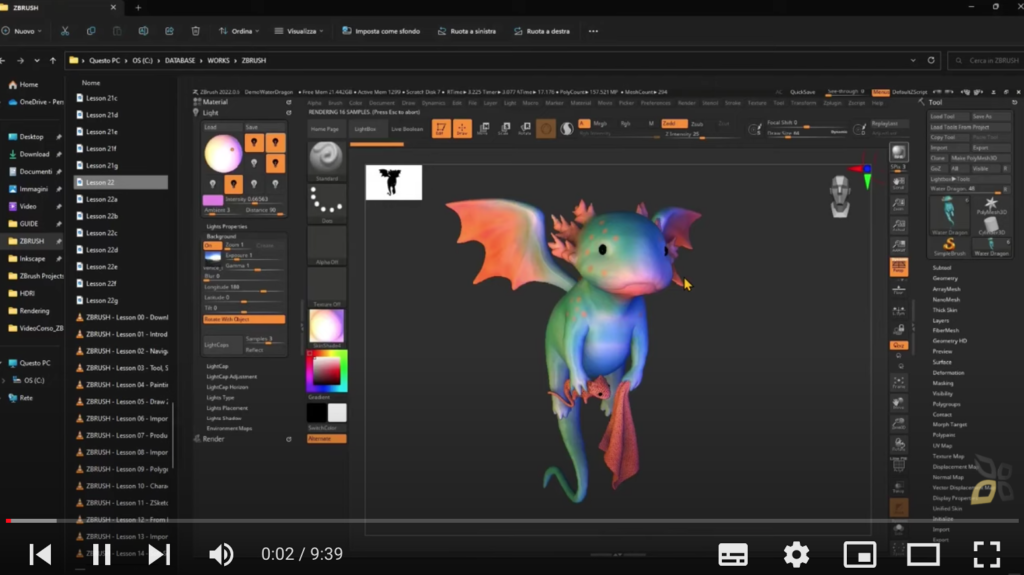Open the Nuovo dropdown in Explorer
The image size is (1024, 575).
[22, 31]
